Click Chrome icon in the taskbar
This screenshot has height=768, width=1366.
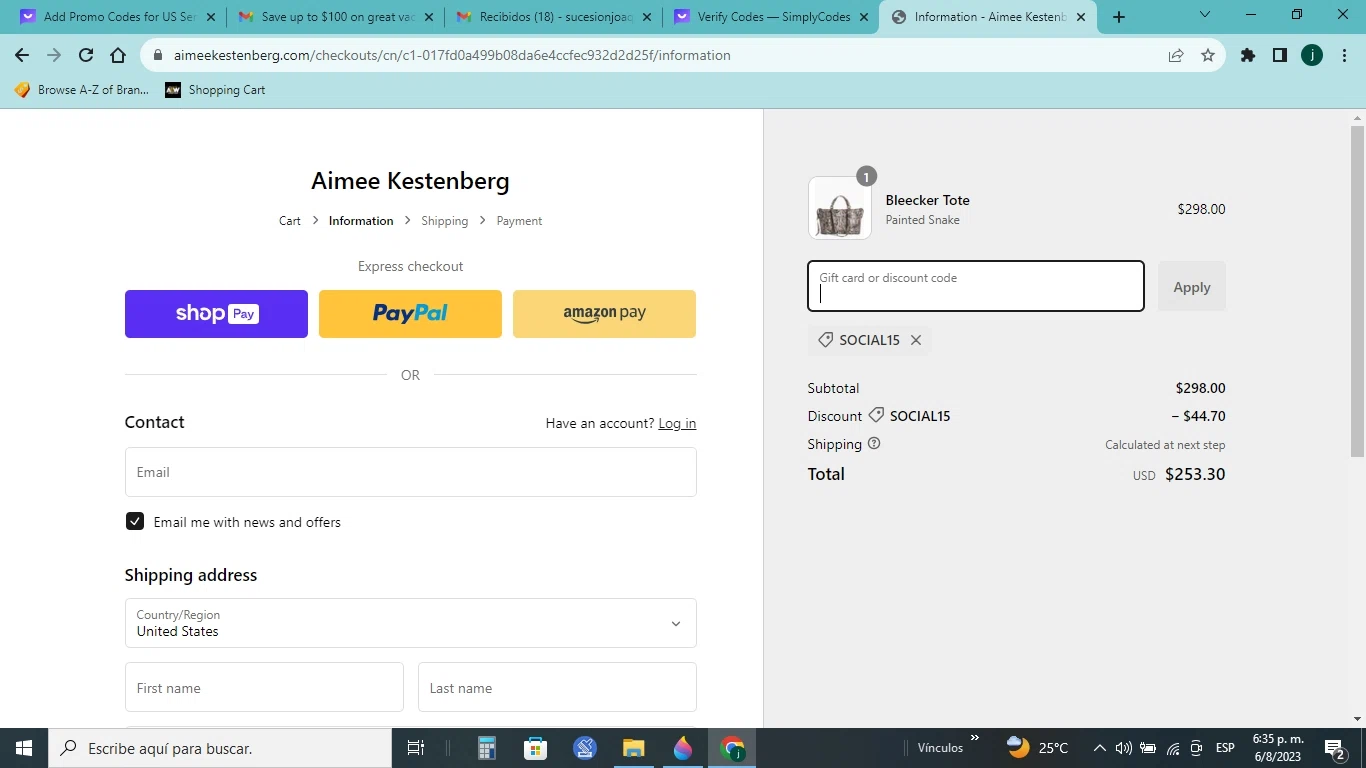click(x=733, y=748)
